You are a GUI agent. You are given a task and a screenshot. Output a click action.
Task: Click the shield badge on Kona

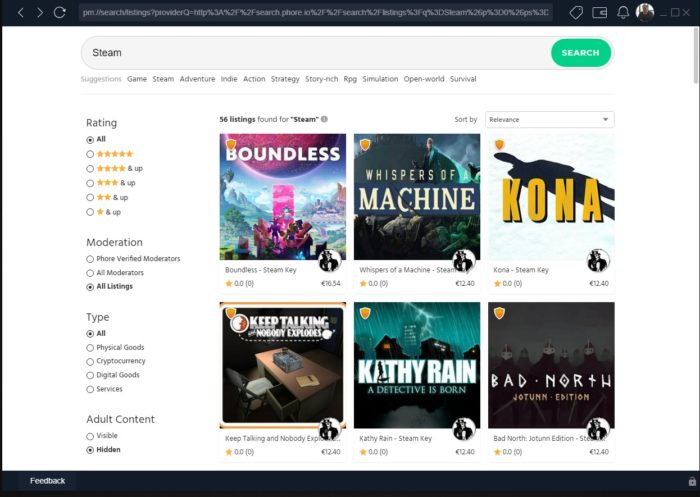pyautogui.click(x=500, y=144)
